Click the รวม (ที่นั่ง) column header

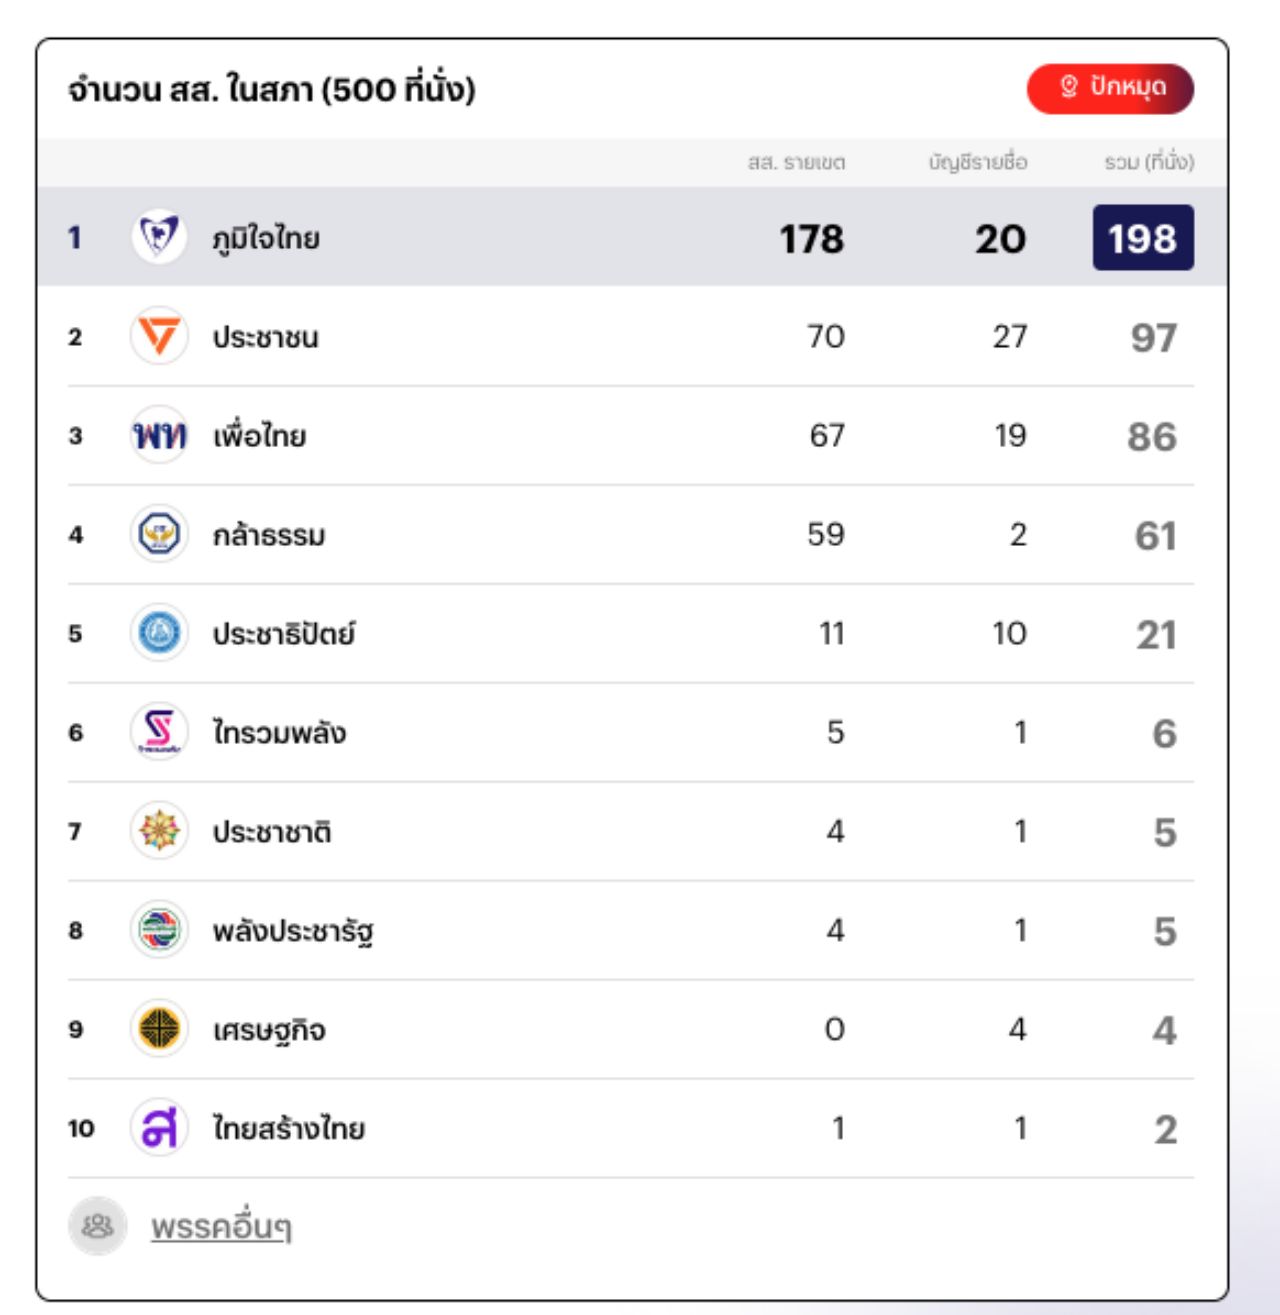coord(1148,162)
